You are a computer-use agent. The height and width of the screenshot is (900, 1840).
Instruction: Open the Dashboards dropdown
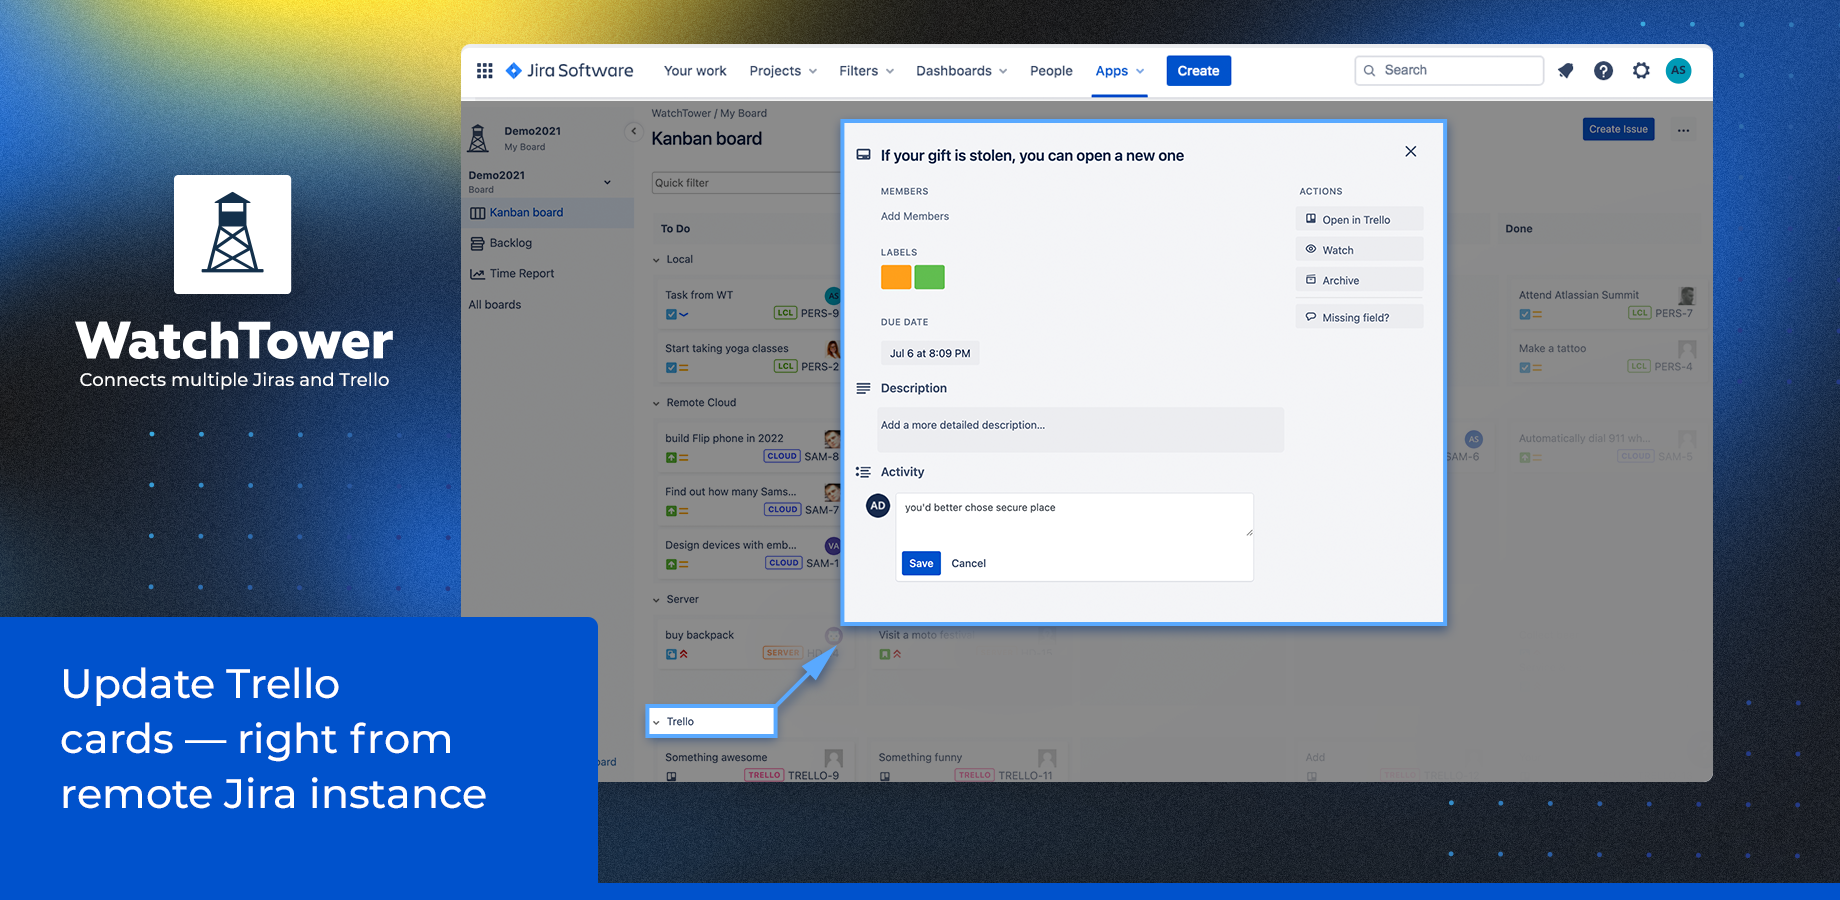point(961,71)
